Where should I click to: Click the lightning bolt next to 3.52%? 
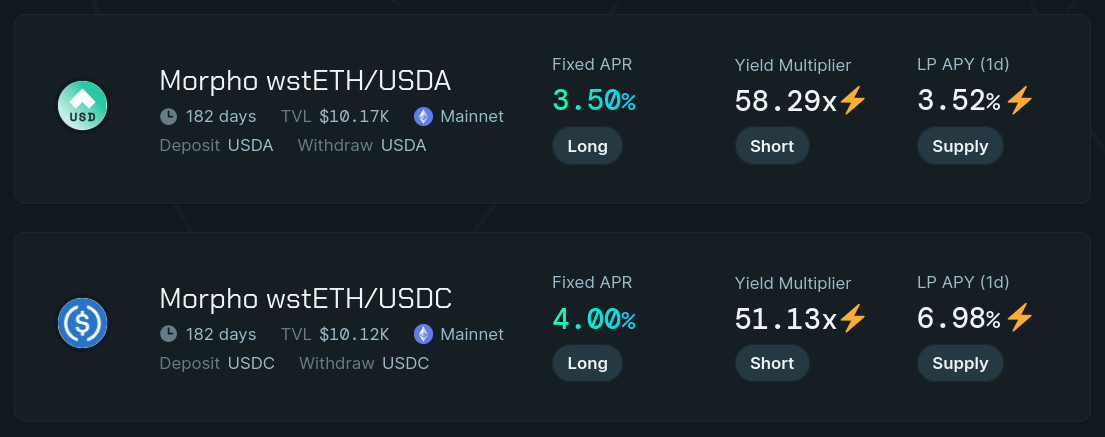[1019, 101]
